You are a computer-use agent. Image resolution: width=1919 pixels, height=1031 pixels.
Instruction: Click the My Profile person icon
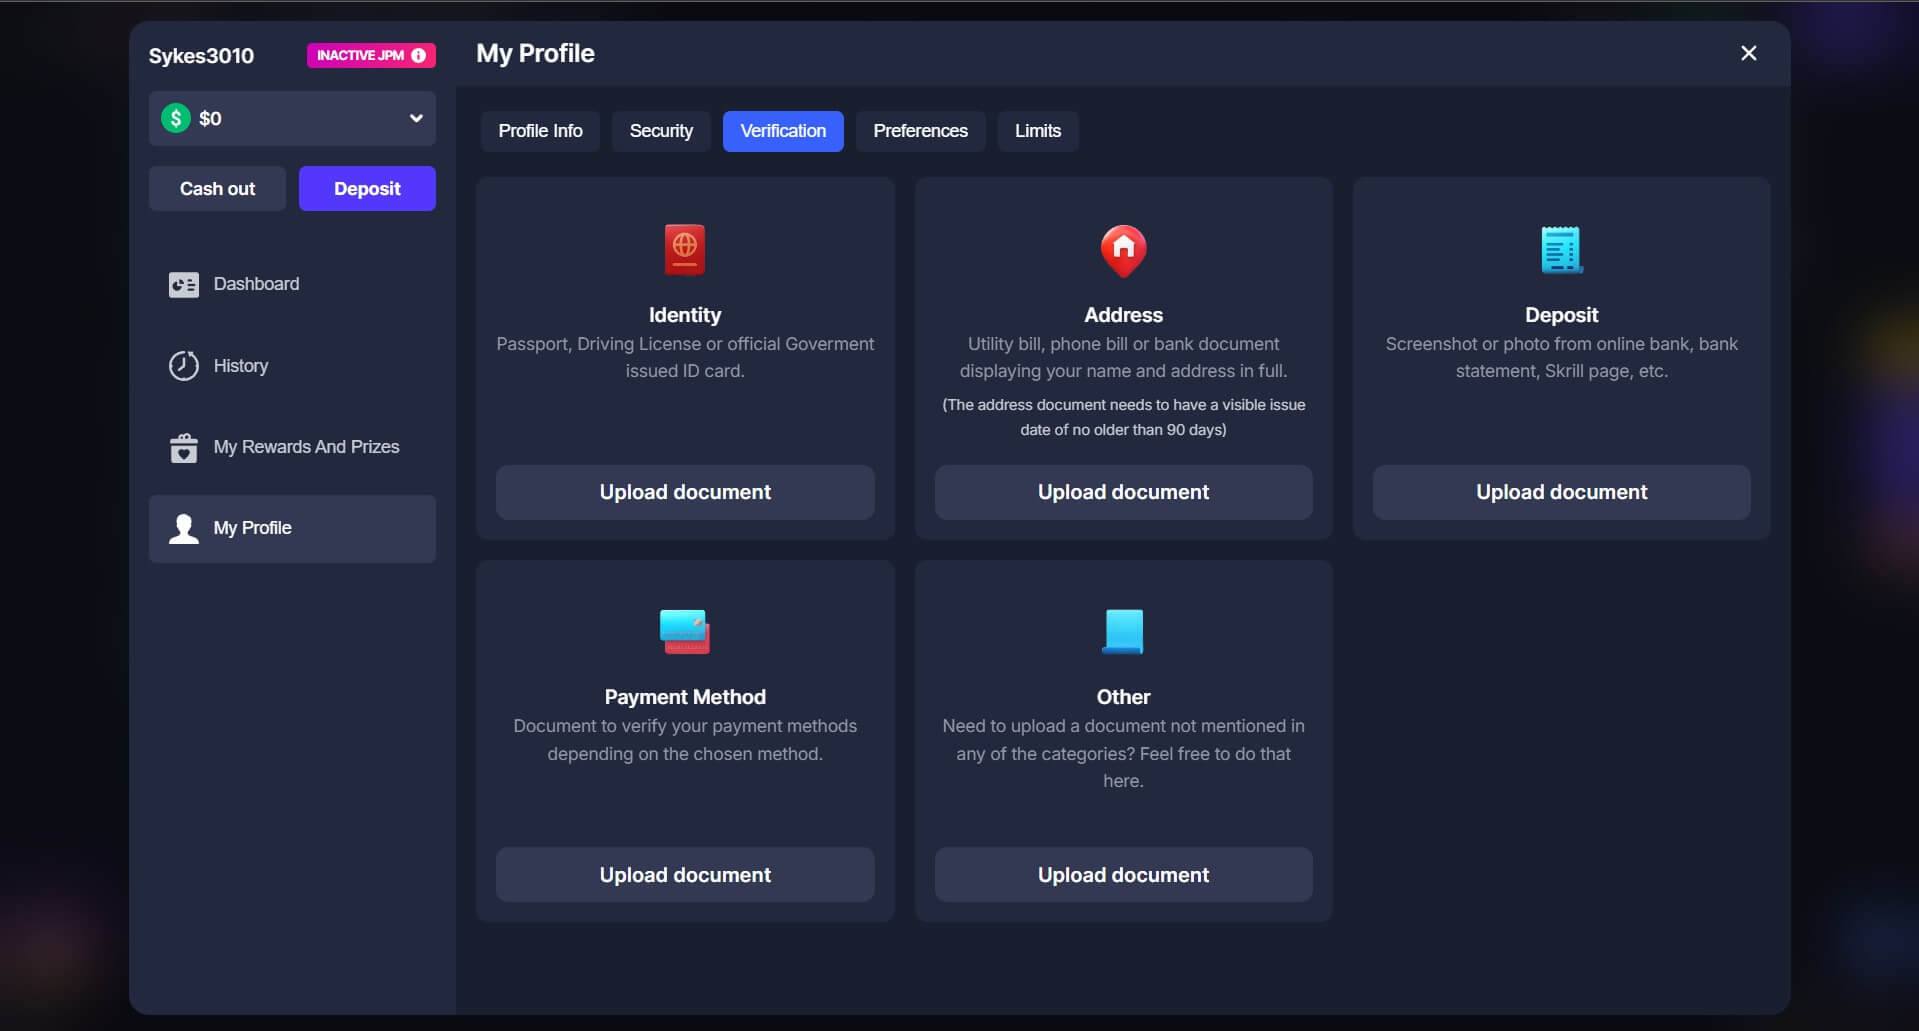pyautogui.click(x=183, y=529)
